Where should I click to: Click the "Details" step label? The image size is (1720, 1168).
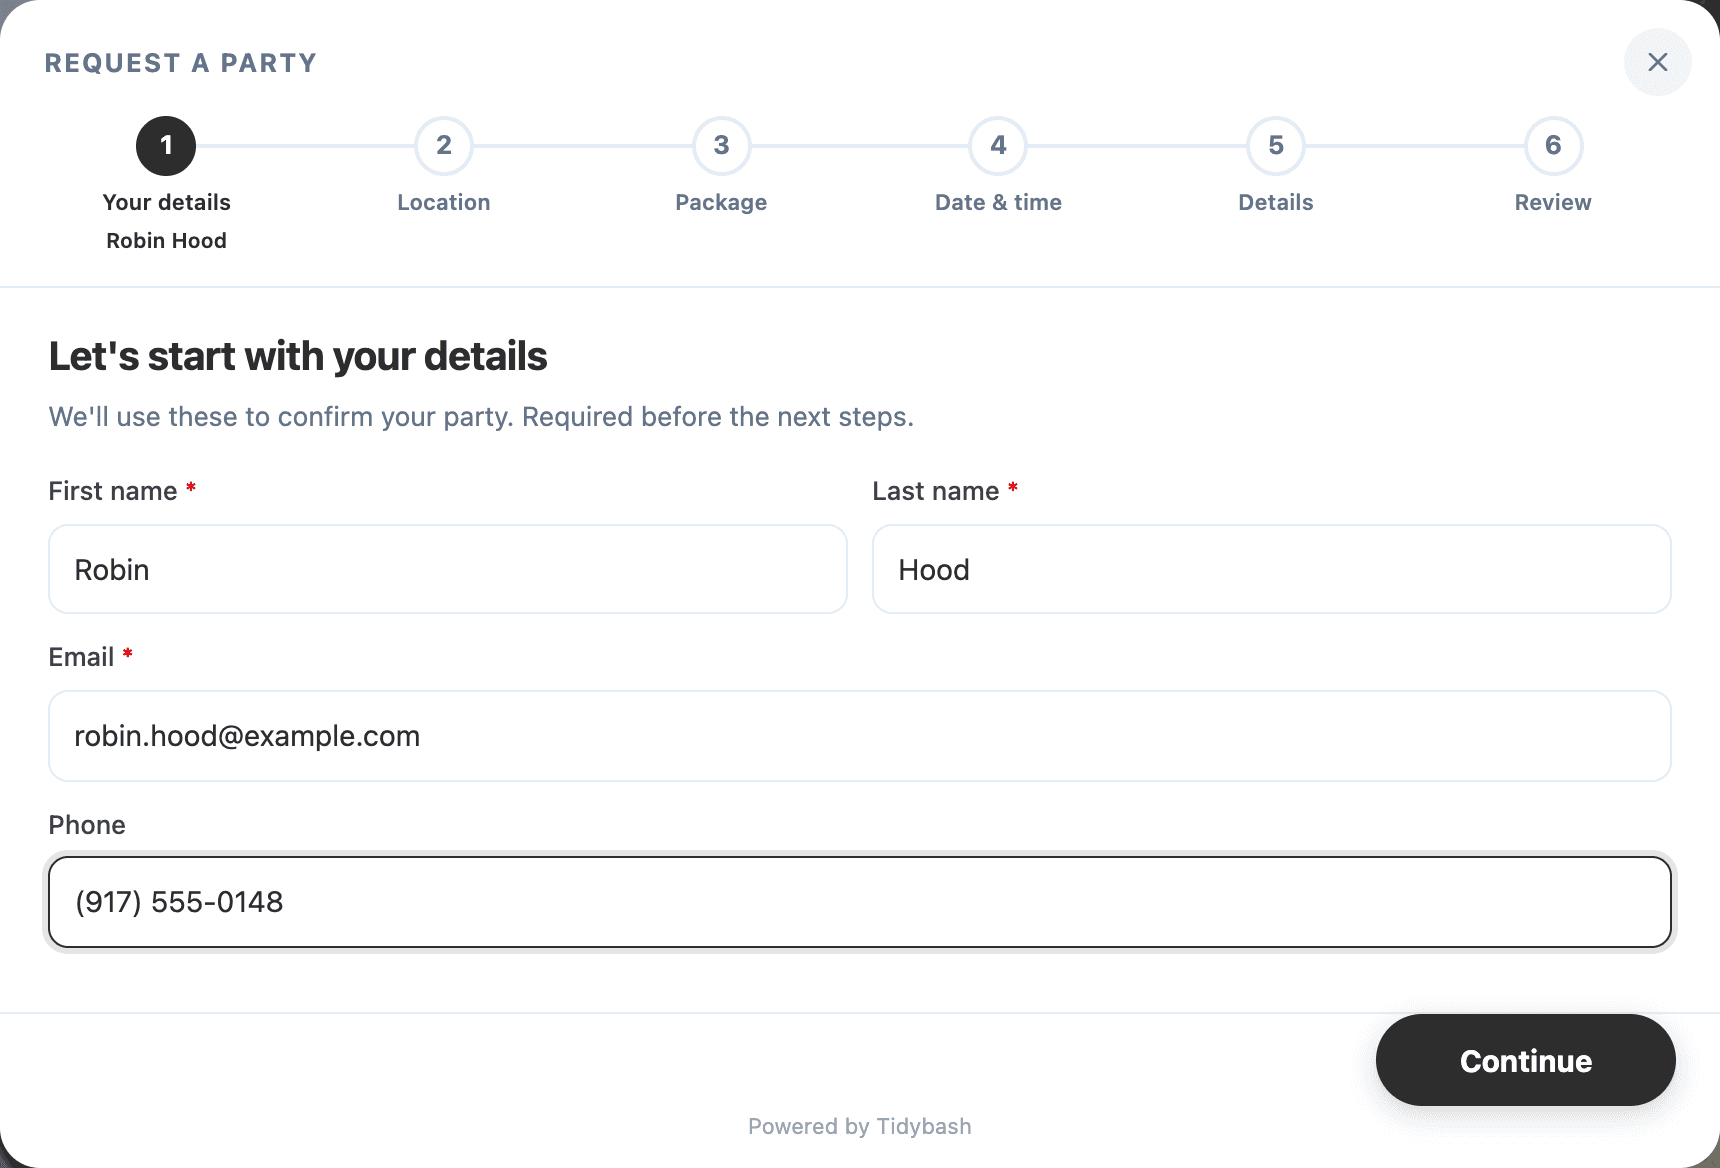point(1276,202)
